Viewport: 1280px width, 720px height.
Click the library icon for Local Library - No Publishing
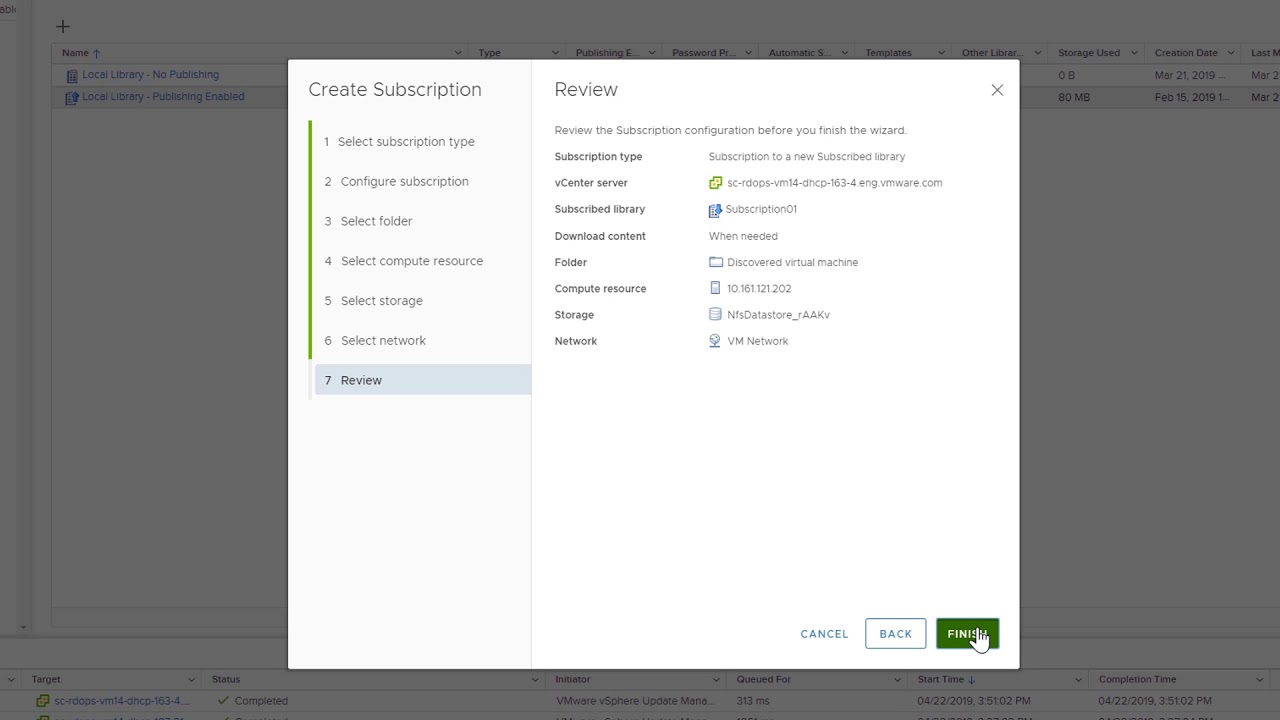click(71, 74)
